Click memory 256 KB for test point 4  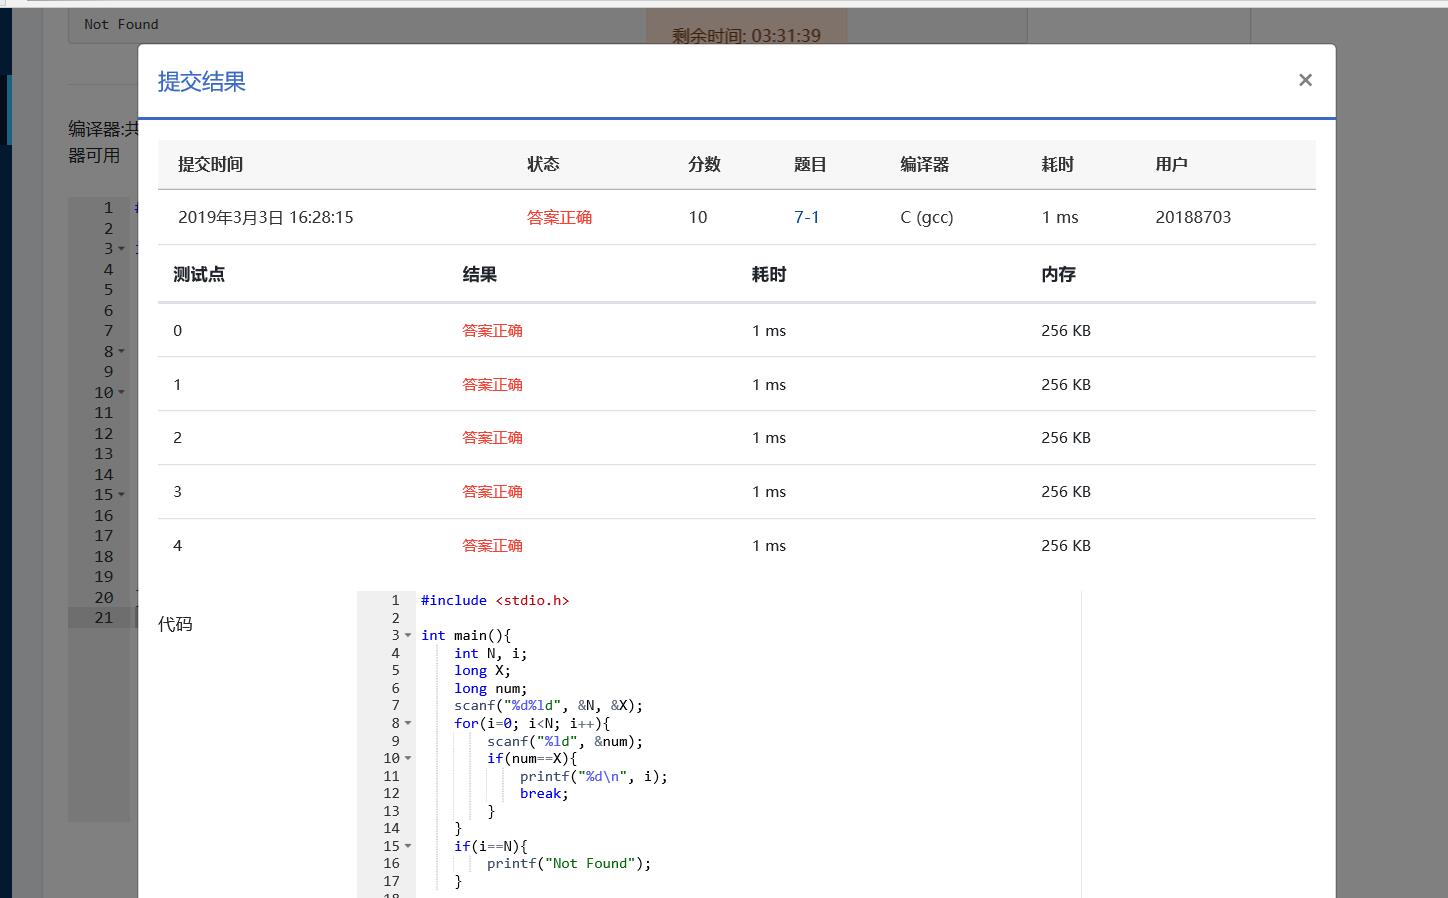(x=1066, y=545)
